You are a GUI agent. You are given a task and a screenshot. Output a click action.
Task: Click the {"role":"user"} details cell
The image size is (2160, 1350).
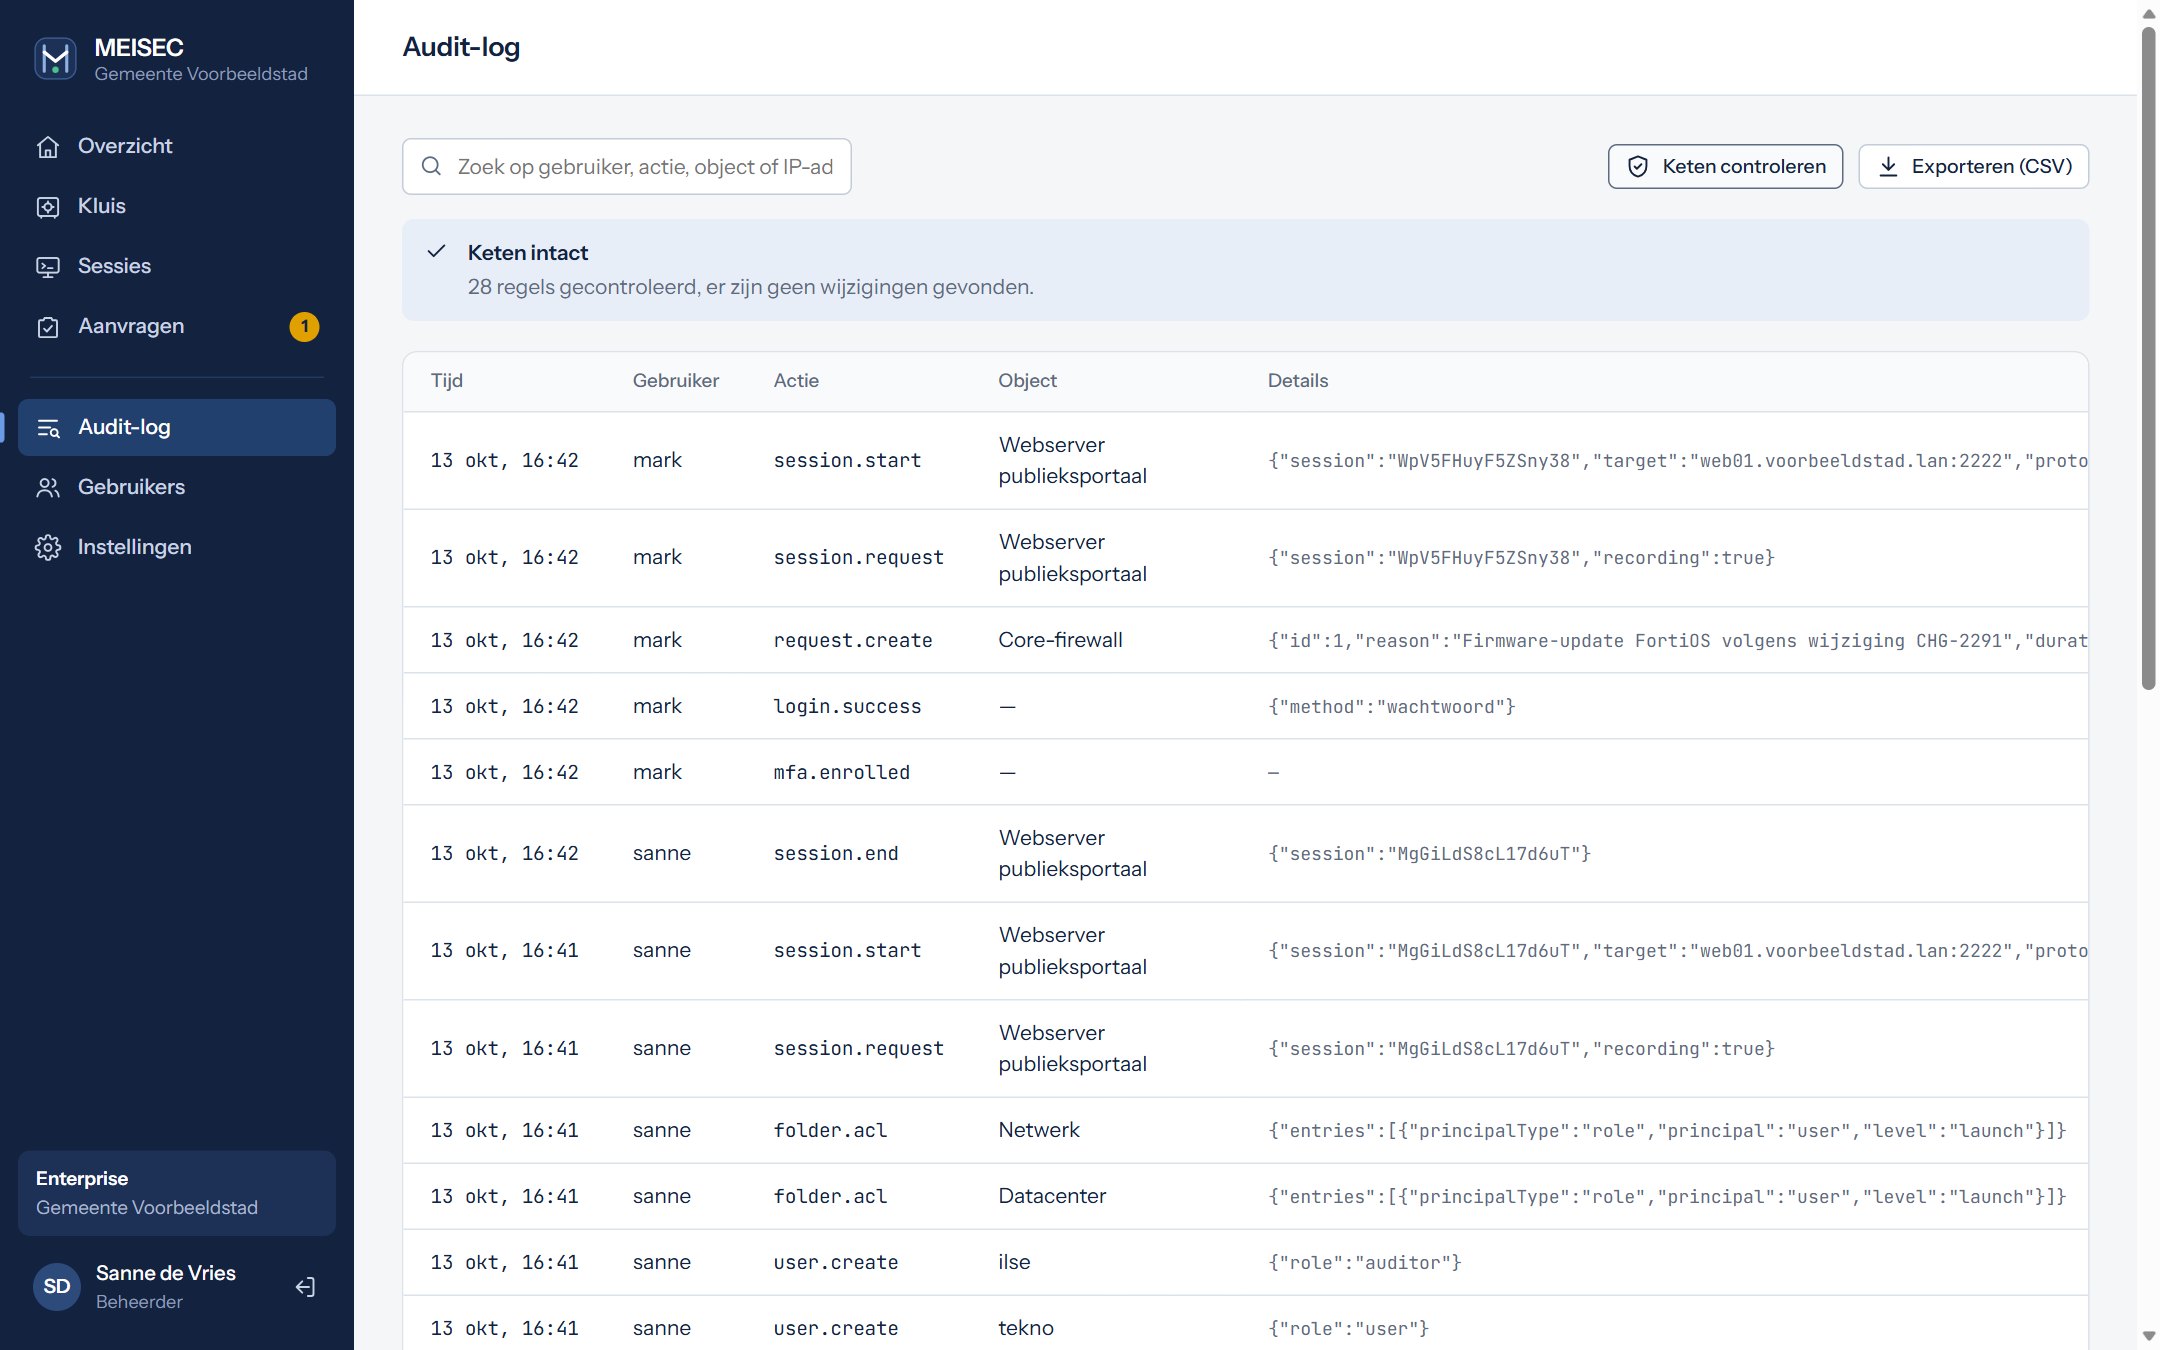pyautogui.click(x=1348, y=1329)
